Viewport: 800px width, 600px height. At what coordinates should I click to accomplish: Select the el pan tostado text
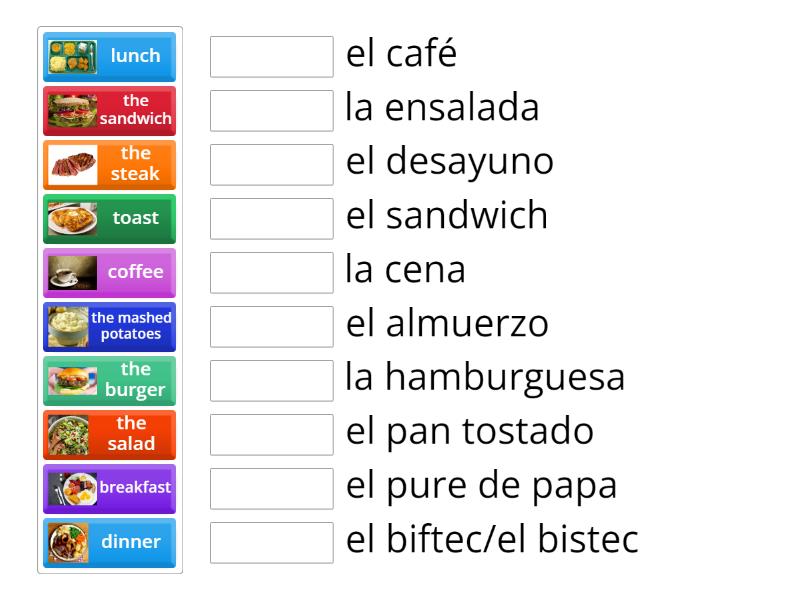pos(470,431)
